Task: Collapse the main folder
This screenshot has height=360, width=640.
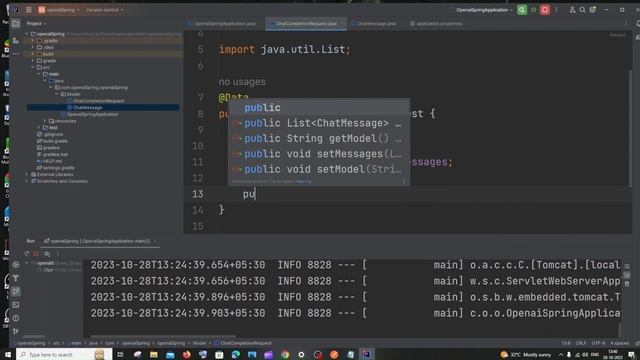Action: pos(39,74)
